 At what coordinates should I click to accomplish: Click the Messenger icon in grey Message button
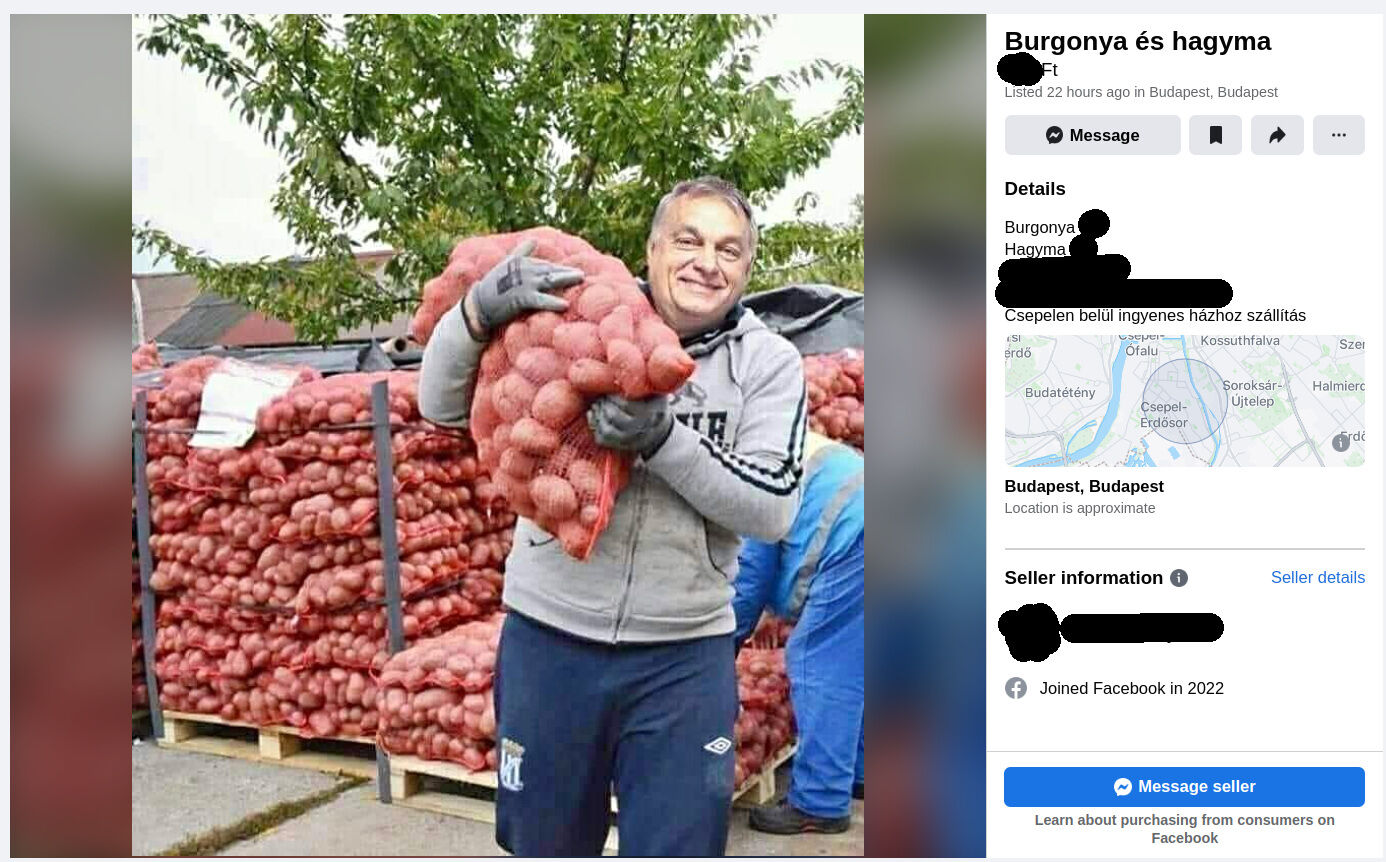coord(1054,135)
